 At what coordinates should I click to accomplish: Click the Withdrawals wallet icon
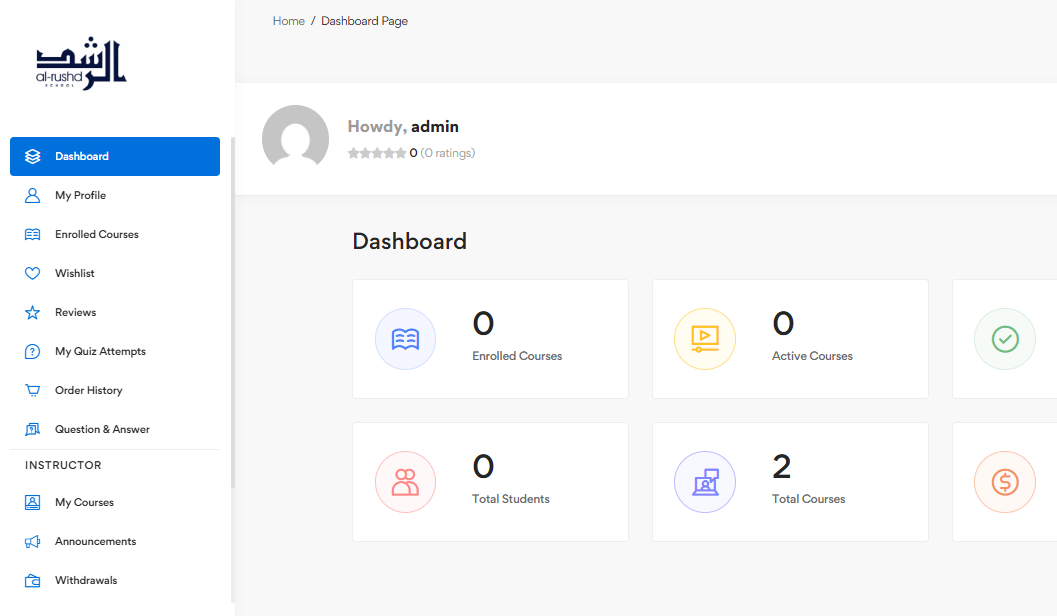(x=32, y=581)
